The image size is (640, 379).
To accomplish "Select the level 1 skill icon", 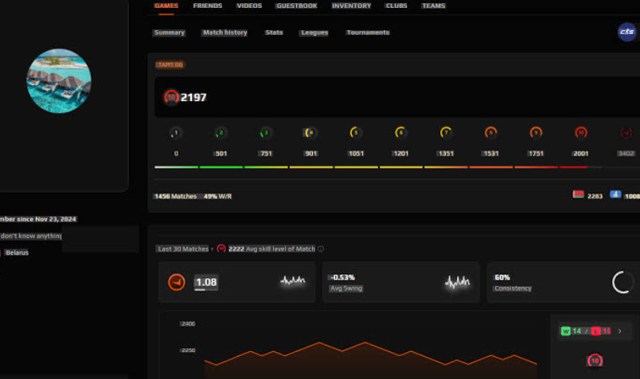I will 176,133.
